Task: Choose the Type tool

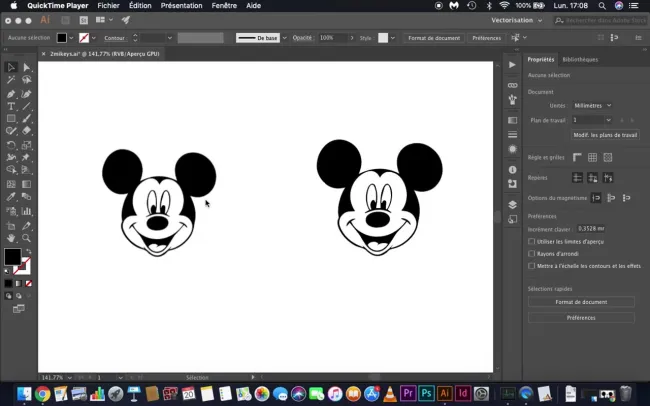Action: click(11, 107)
